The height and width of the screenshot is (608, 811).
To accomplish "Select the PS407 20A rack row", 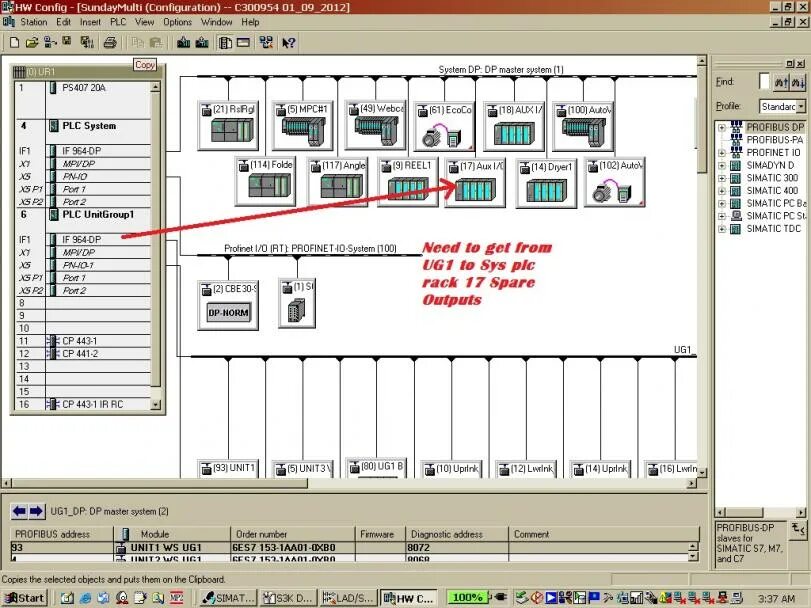I will [x=83, y=100].
